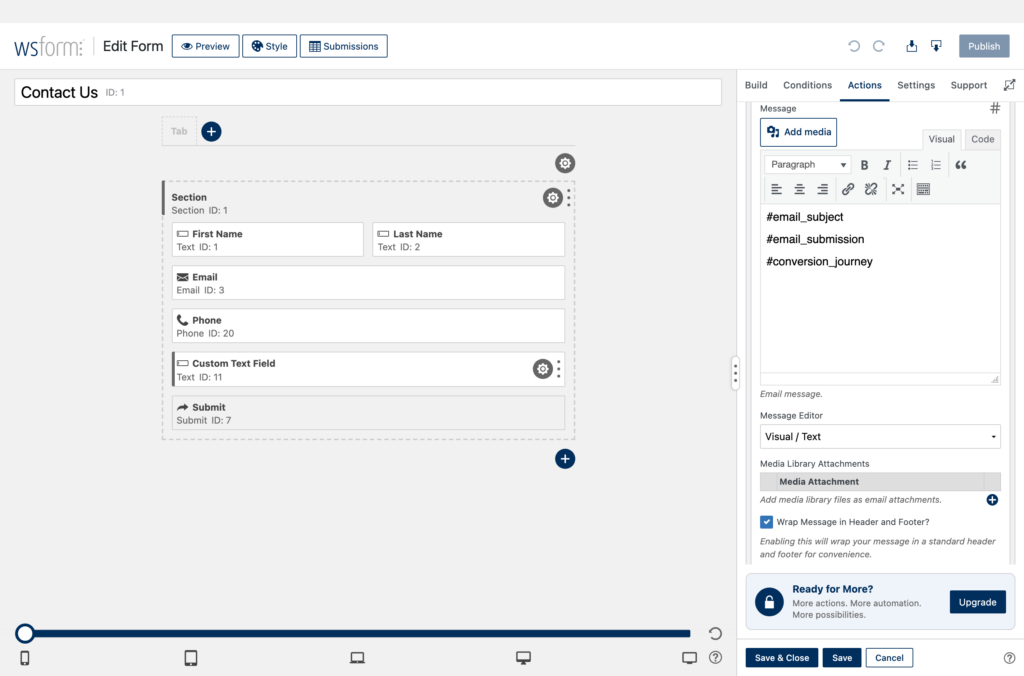Click the undo arrow icon in header
The width and height of the screenshot is (1024, 676).
tap(854, 46)
